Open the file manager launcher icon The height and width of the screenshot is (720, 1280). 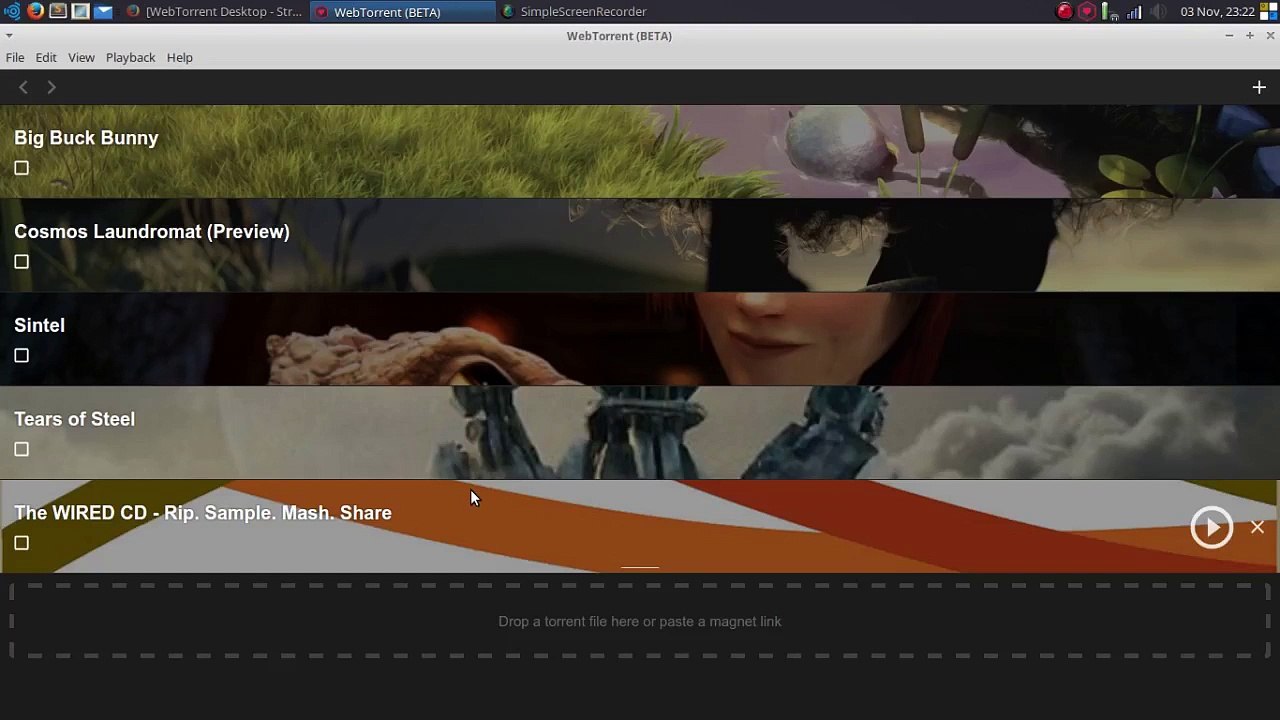pyautogui.click(x=58, y=11)
